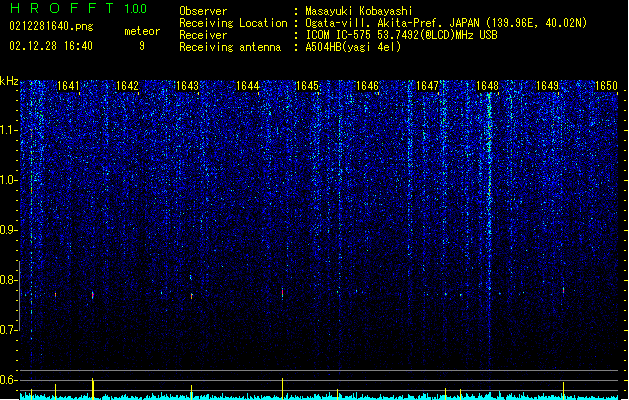Click the 1650 time marker
629x400 pixels.
coord(607,86)
